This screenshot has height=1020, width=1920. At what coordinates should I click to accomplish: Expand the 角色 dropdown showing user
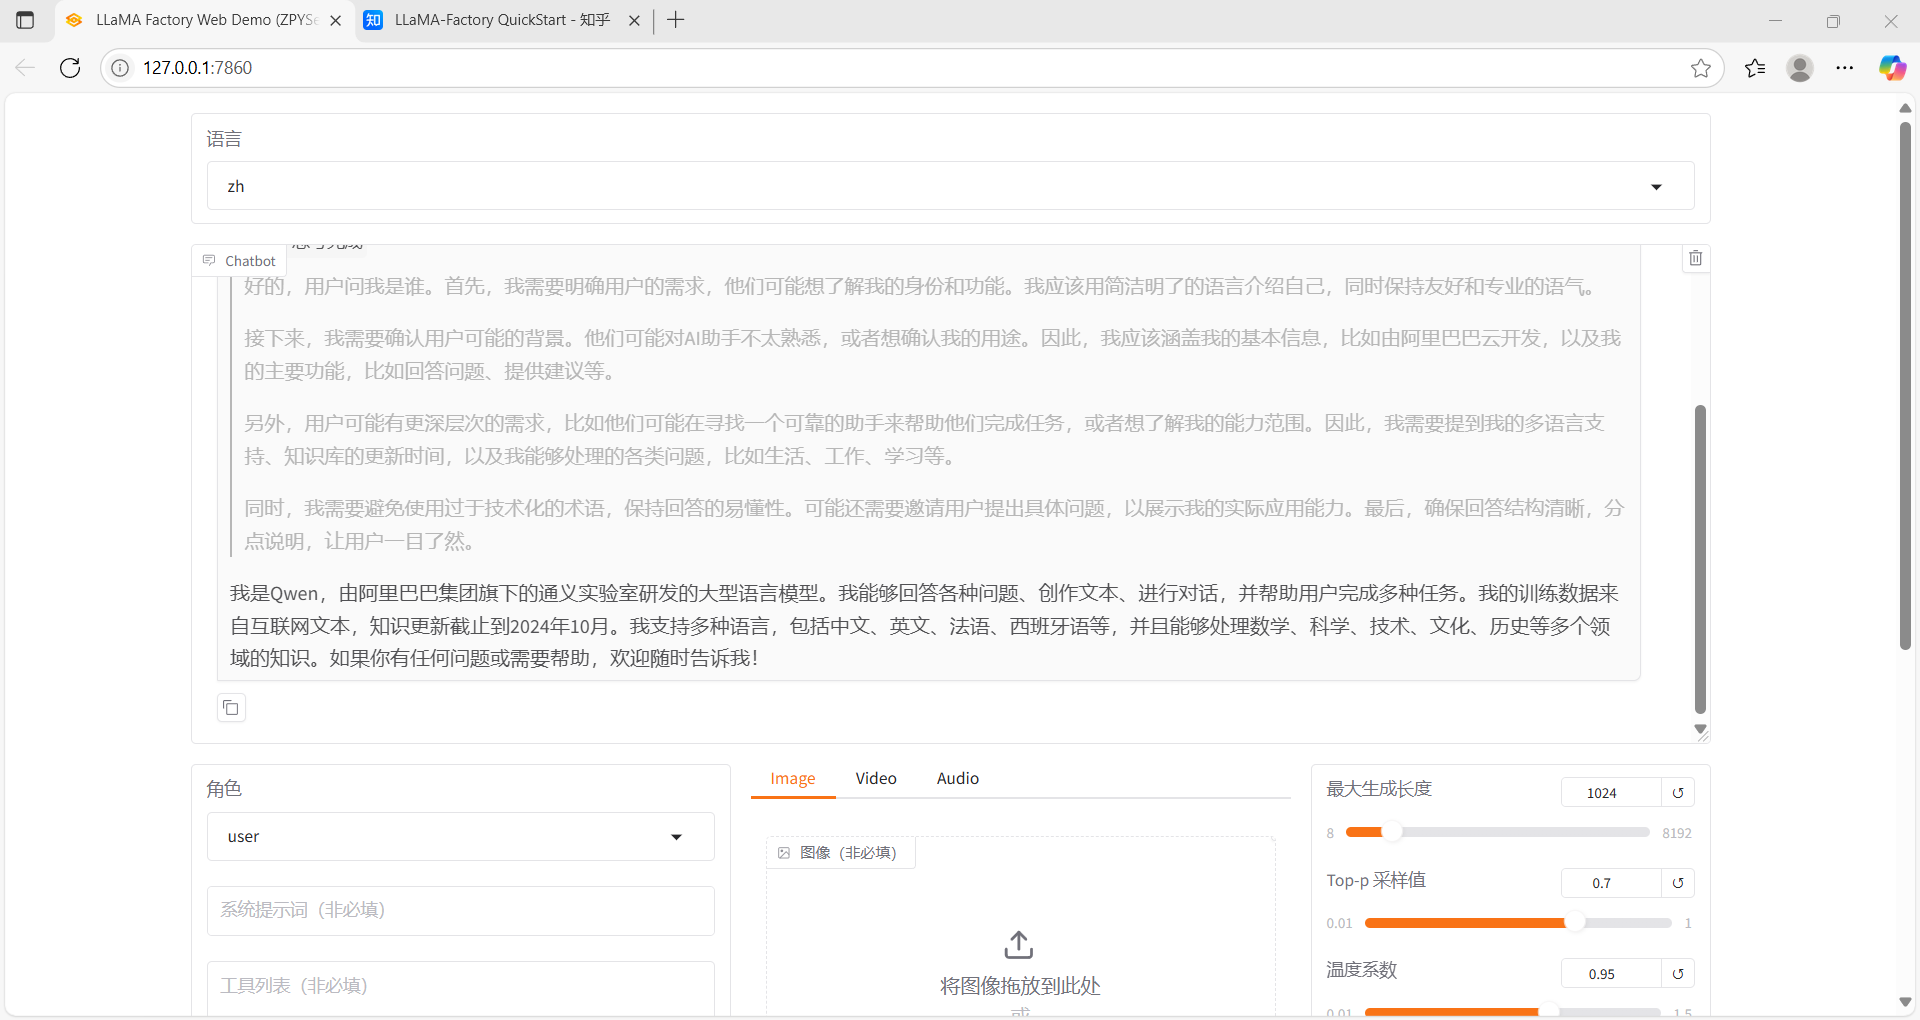[460, 837]
